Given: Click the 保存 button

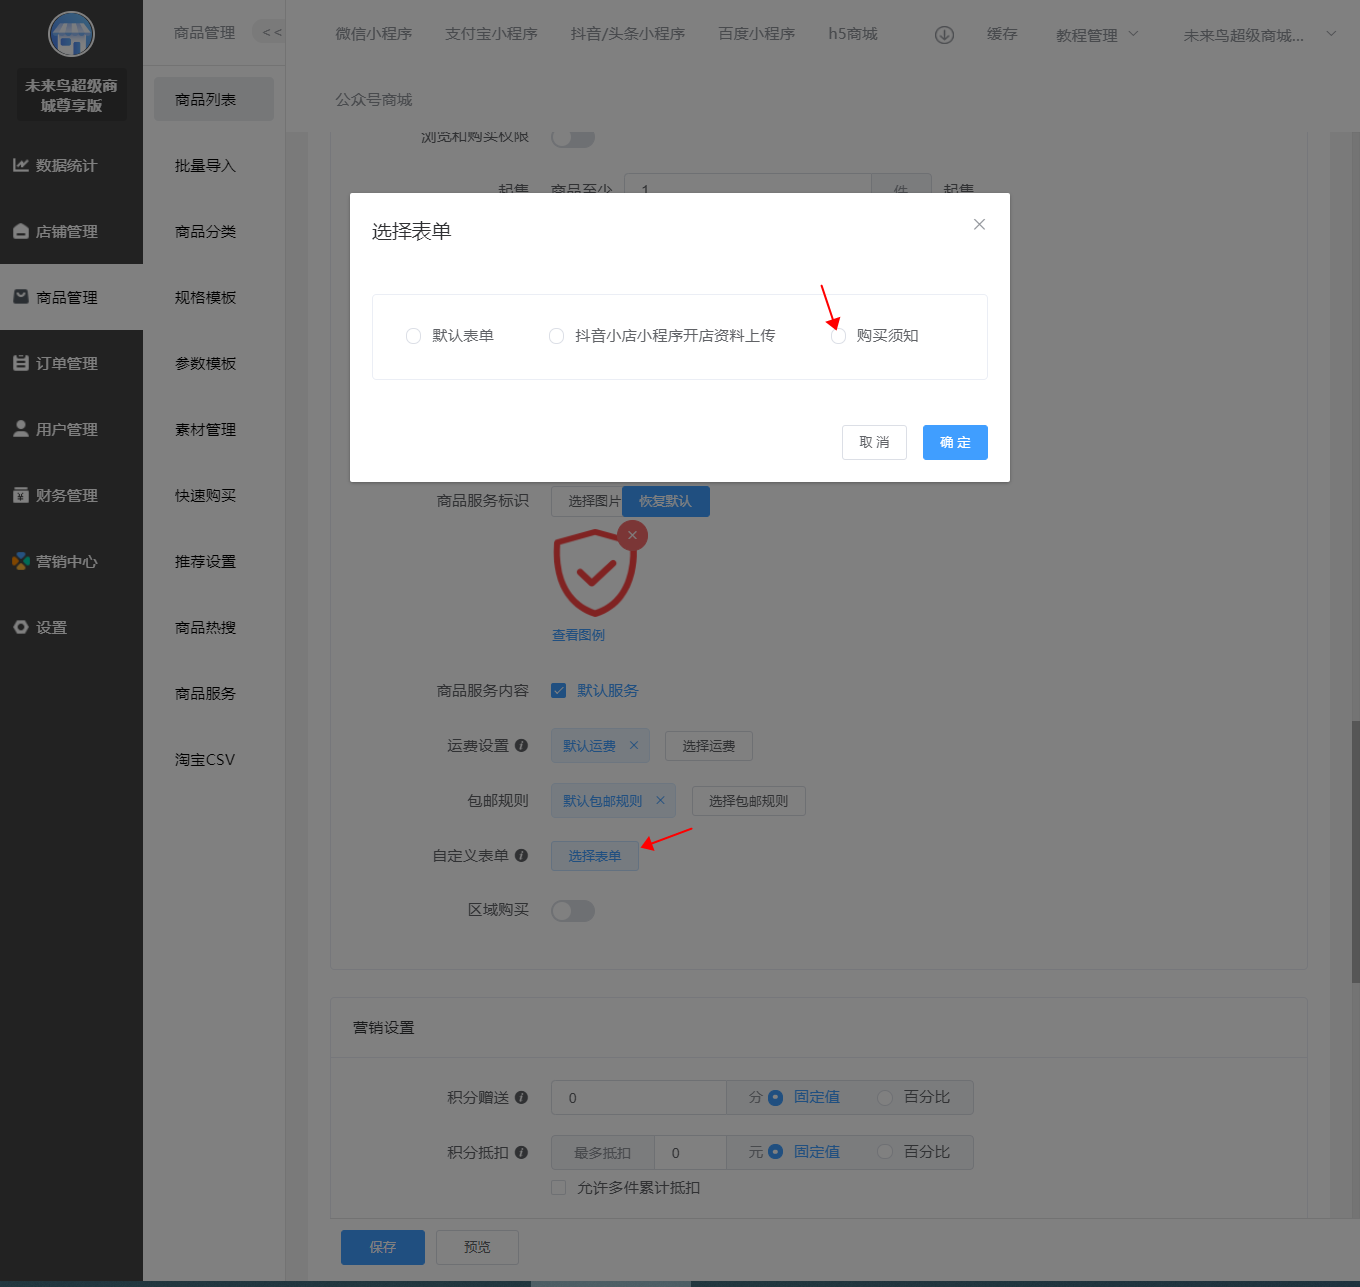Looking at the screenshot, I should (383, 1248).
